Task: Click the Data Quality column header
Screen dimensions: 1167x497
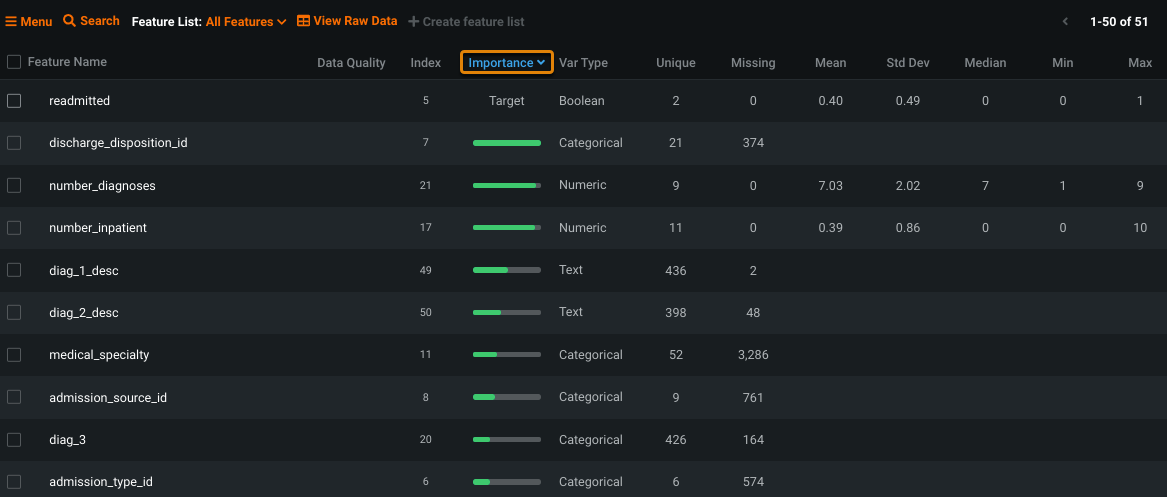Action: tap(351, 63)
